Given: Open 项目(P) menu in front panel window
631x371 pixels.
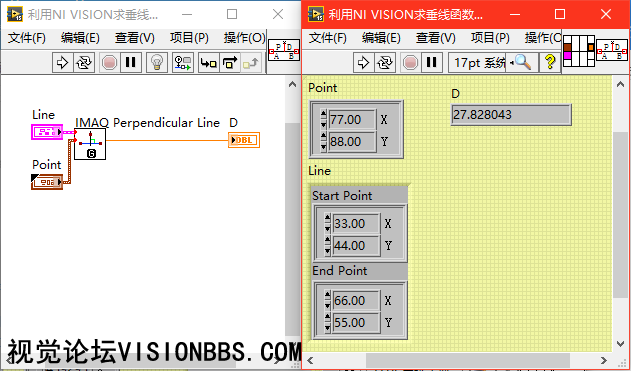Looking at the screenshot, I should click(490, 38).
